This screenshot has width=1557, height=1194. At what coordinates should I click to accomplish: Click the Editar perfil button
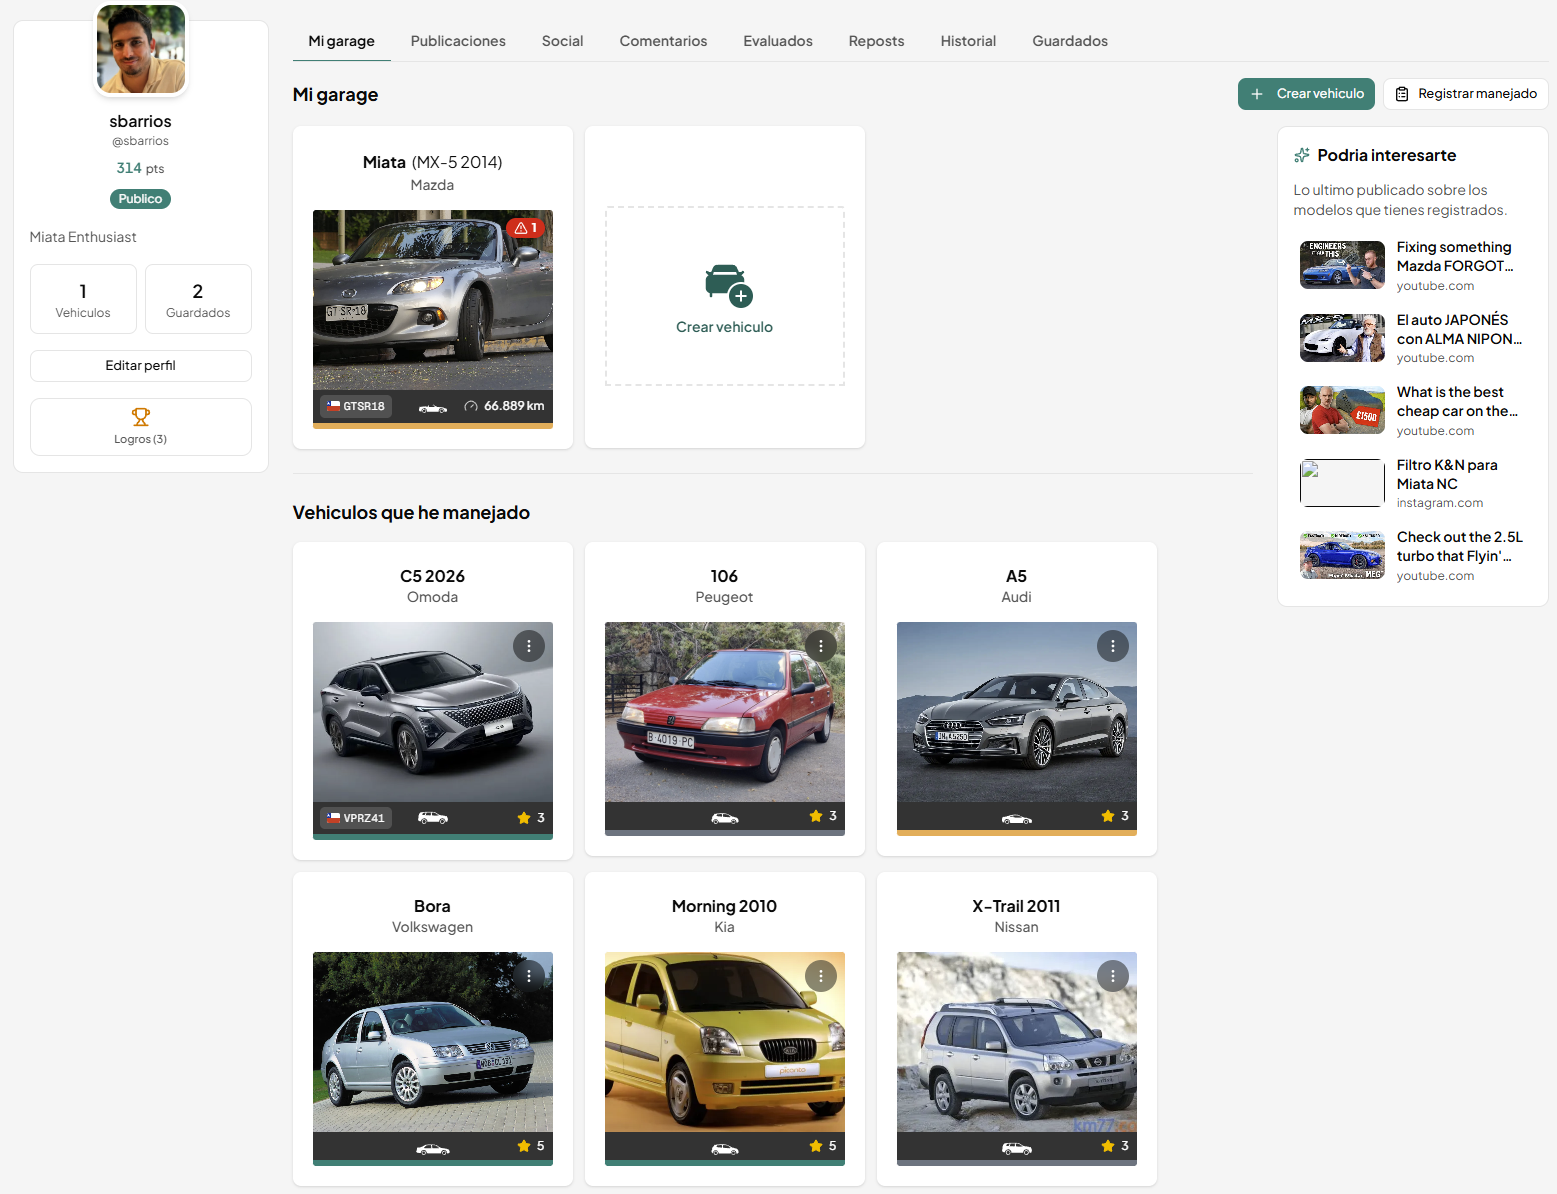click(x=141, y=366)
